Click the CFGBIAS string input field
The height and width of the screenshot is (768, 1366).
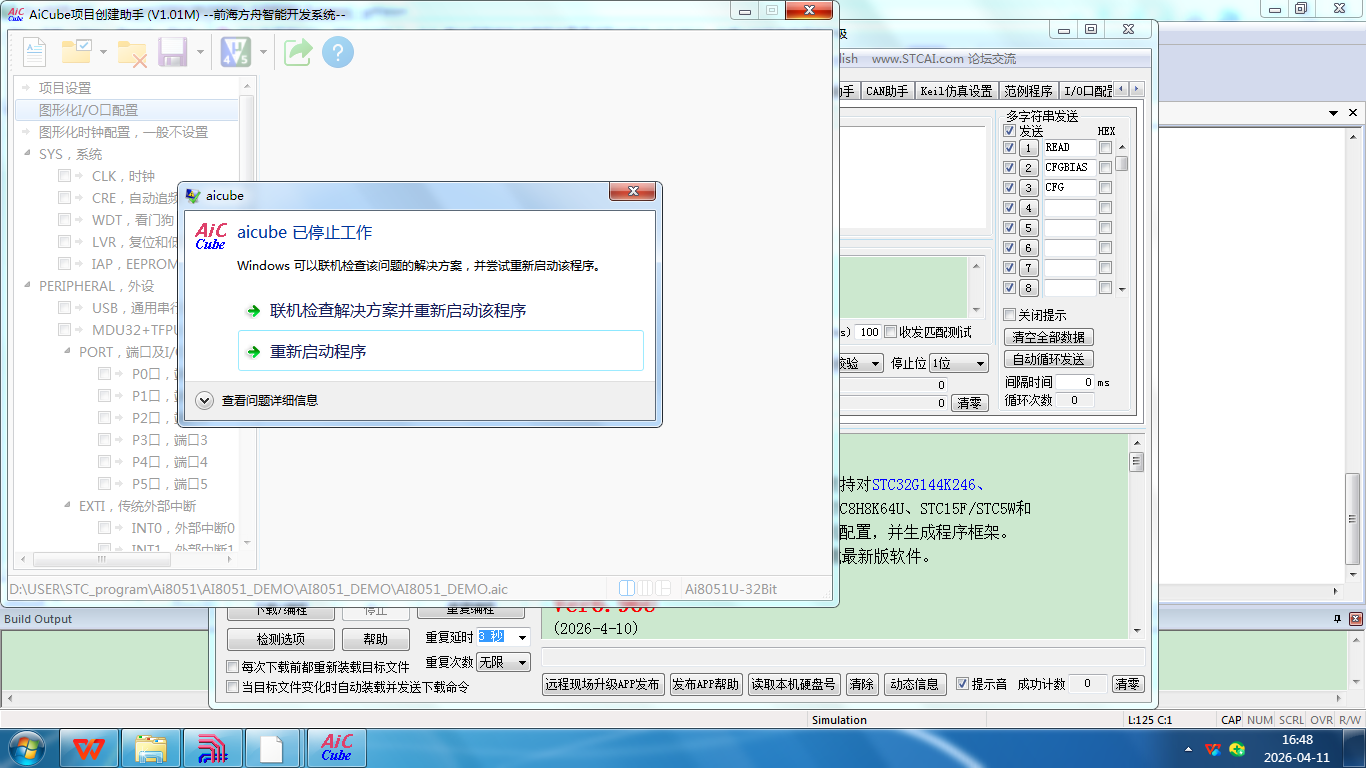click(x=1070, y=168)
